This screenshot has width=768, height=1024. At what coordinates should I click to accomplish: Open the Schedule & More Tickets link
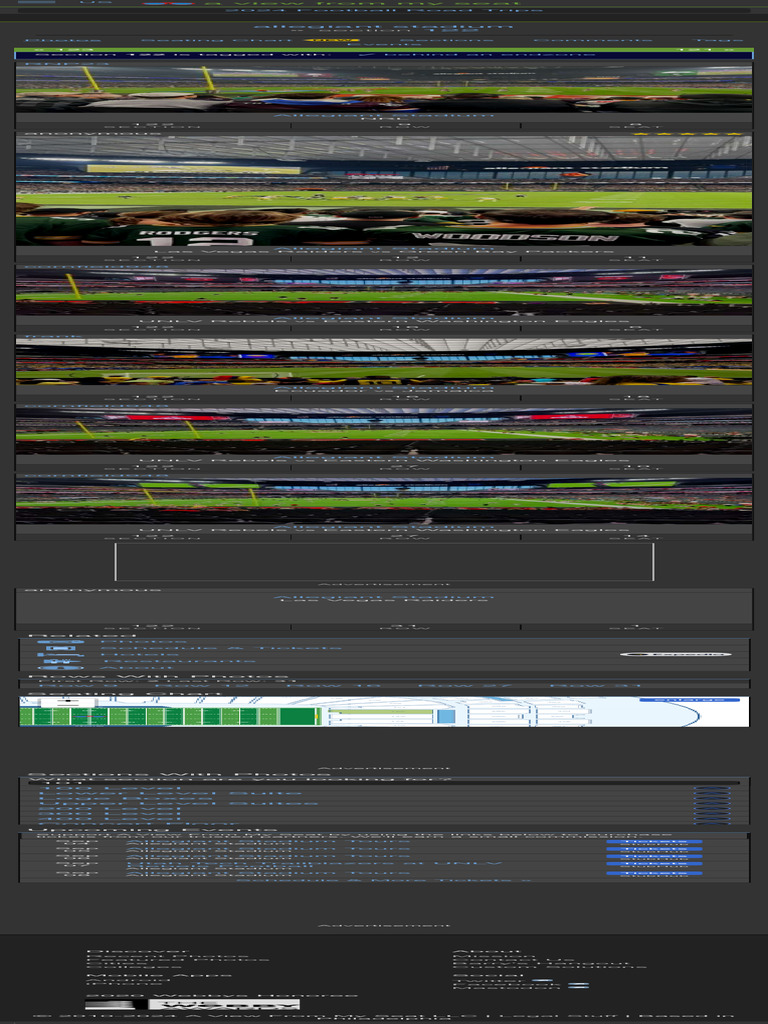384,880
